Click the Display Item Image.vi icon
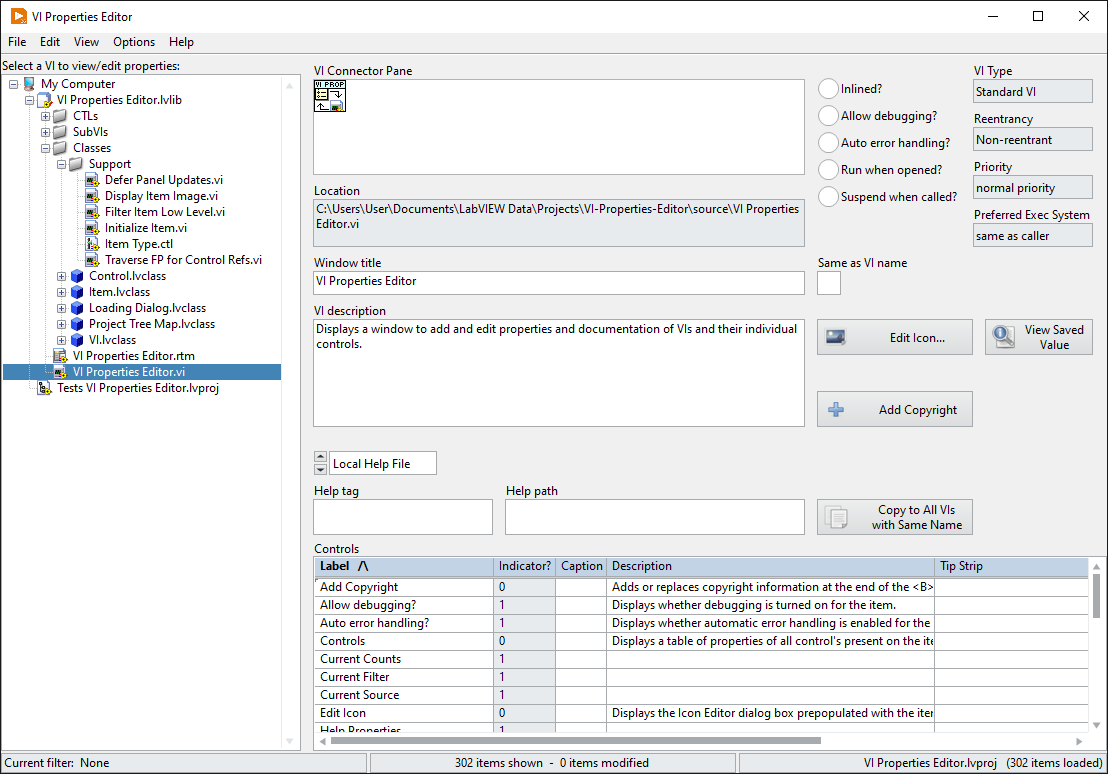This screenshot has height=774, width=1108. 93,196
